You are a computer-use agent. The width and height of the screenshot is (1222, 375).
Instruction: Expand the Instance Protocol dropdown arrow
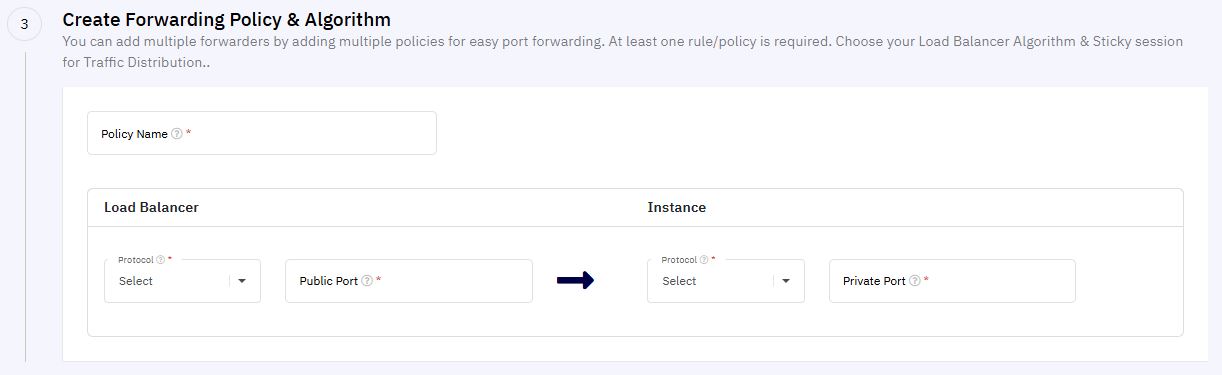click(x=786, y=281)
